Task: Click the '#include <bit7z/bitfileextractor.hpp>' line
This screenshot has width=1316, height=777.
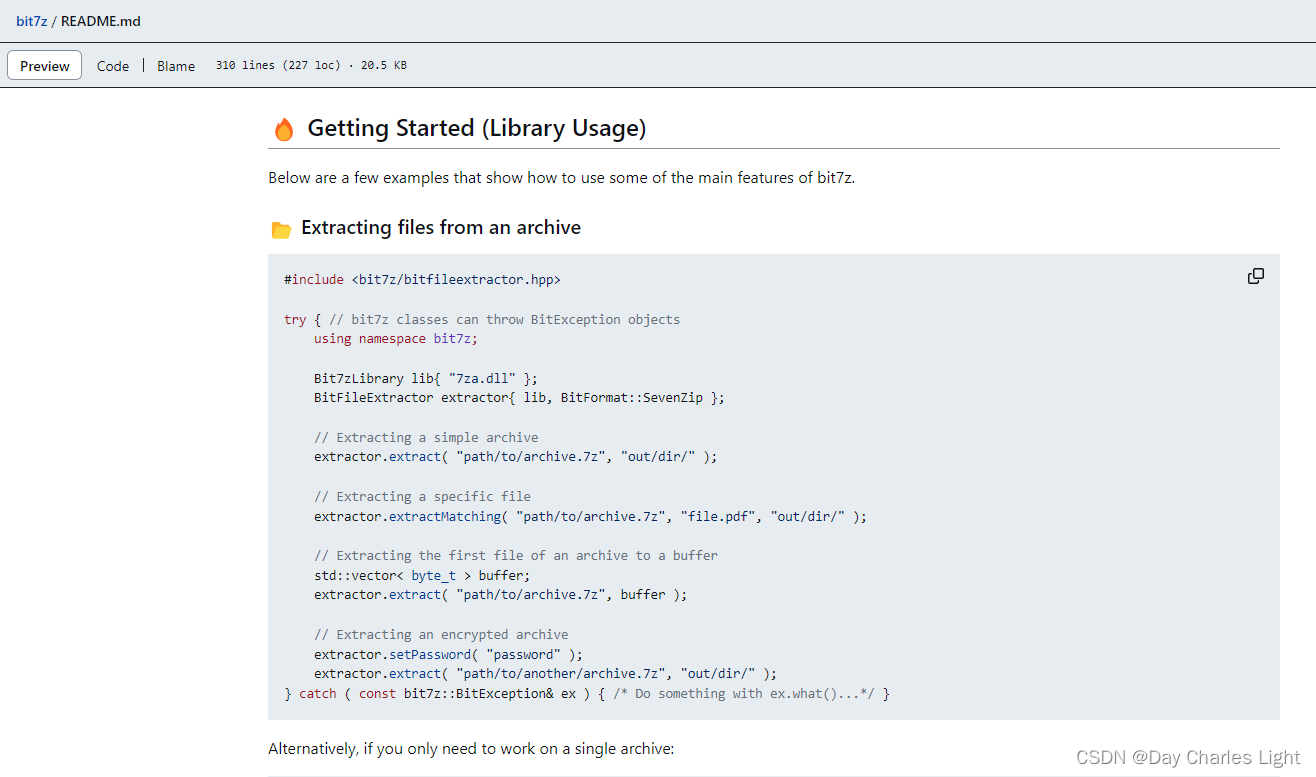Action: [422, 280]
